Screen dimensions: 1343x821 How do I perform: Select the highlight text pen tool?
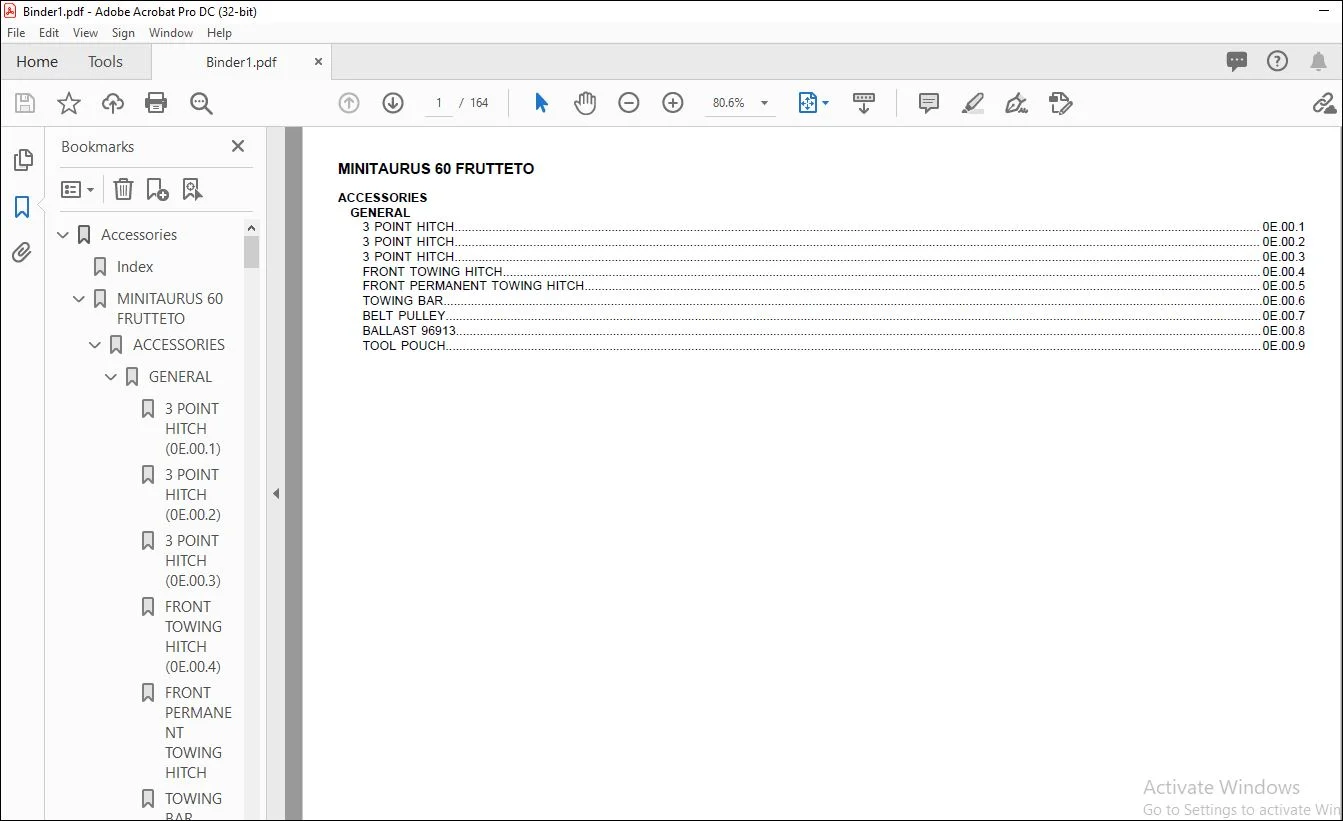click(973, 103)
